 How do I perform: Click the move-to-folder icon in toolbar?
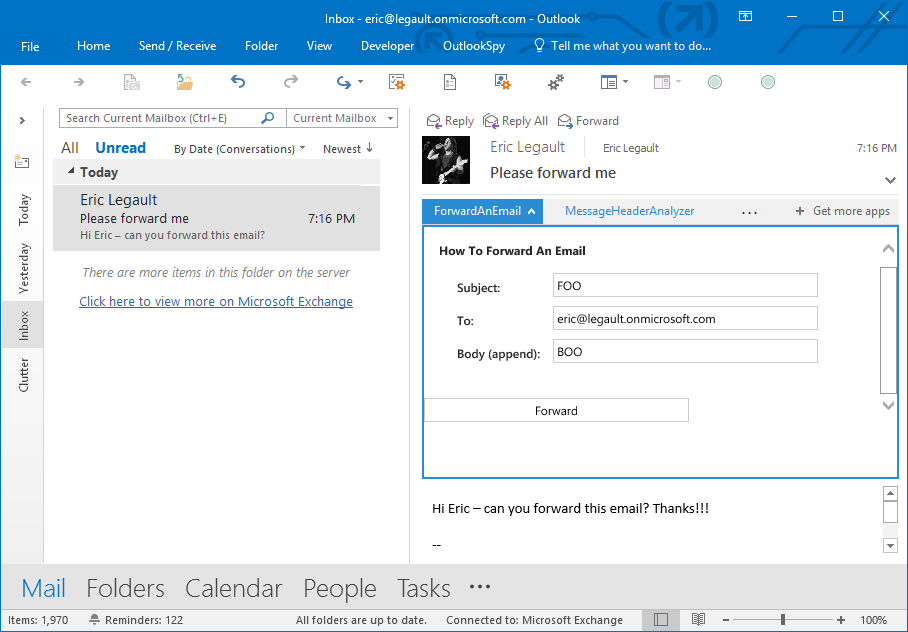tap(185, 82)
